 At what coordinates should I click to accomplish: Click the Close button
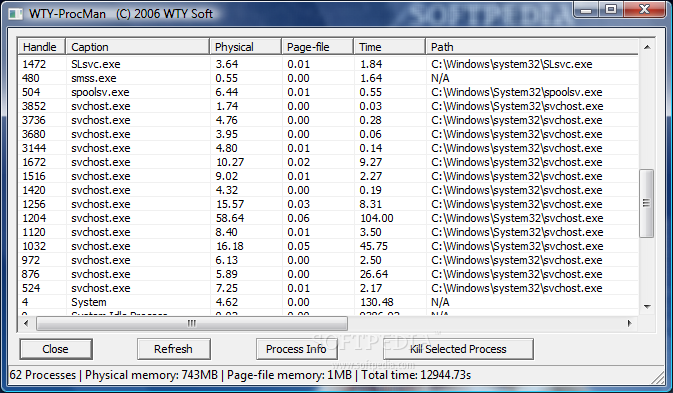55,349
